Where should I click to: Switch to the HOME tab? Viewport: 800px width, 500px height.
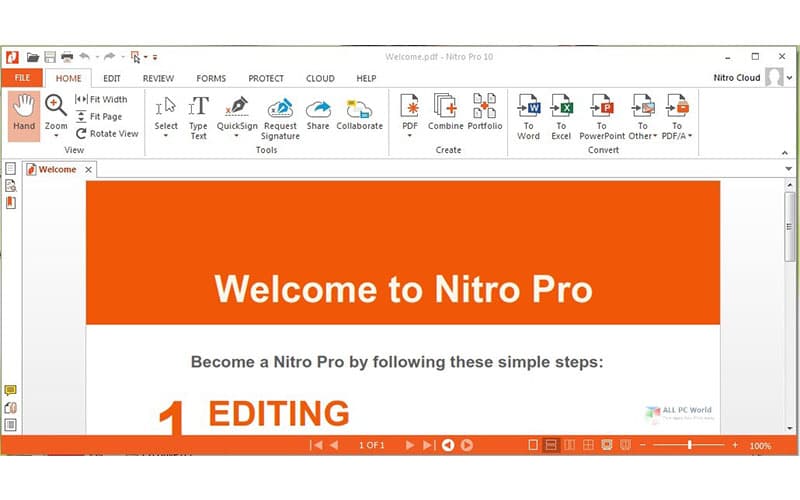pyautogui.click(x=68, y=78)
